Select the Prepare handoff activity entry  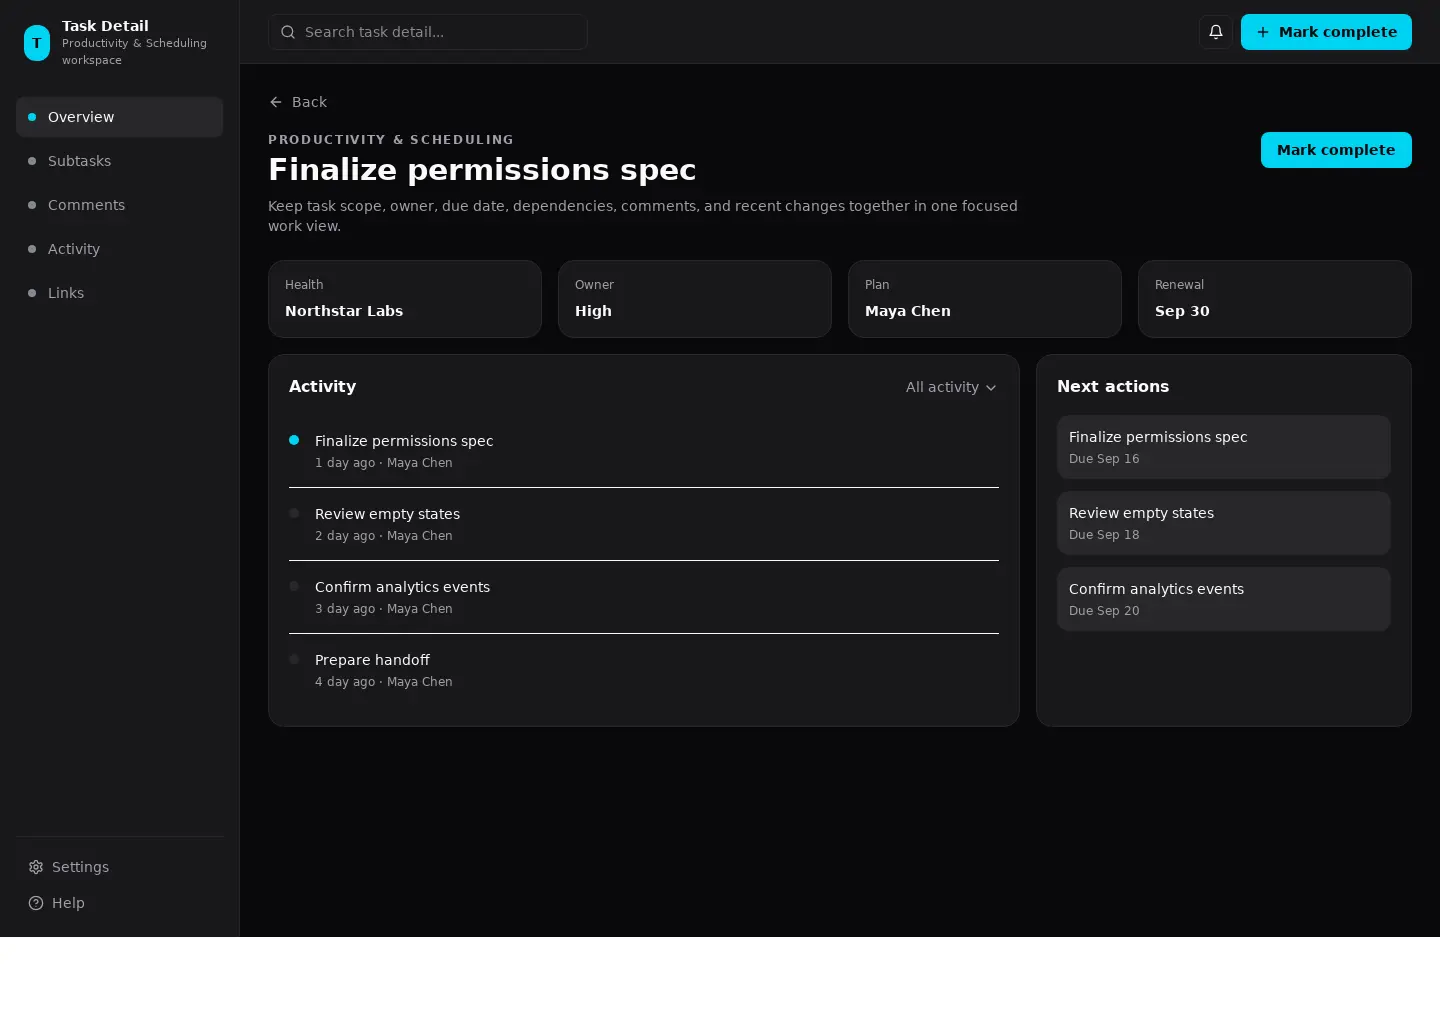click(x=644, y=670)
